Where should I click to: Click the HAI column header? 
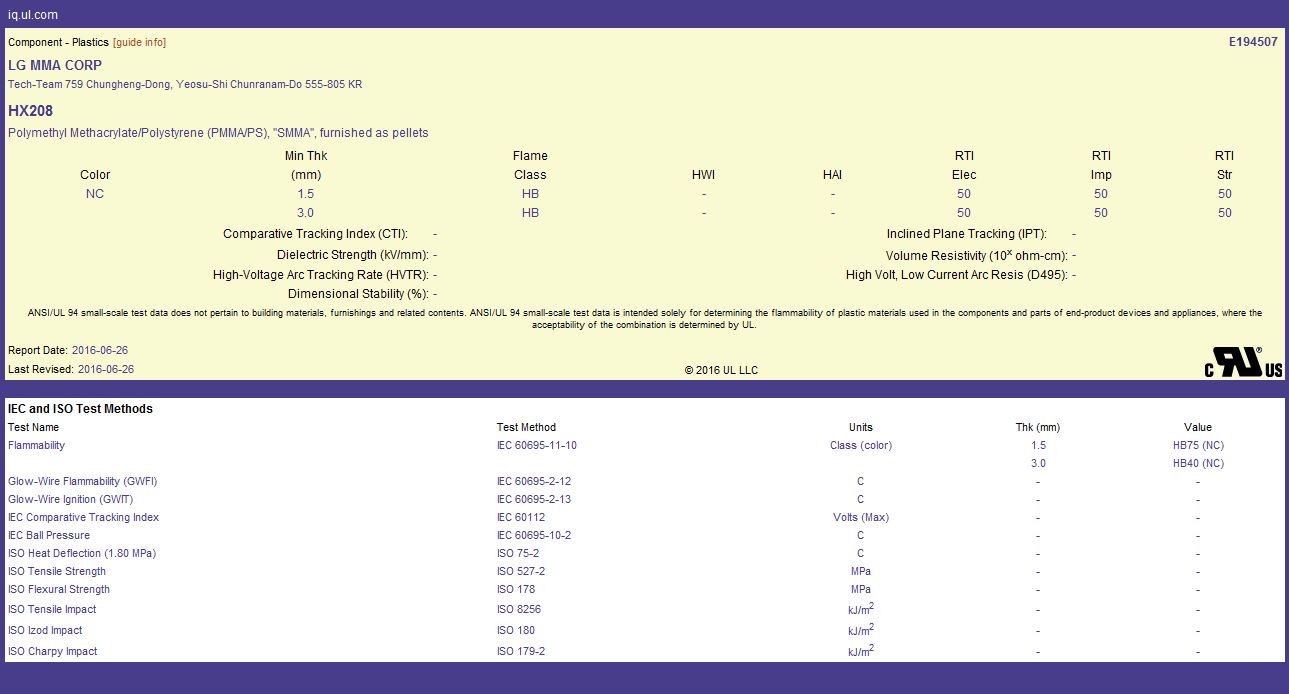(x=833, y=174)
